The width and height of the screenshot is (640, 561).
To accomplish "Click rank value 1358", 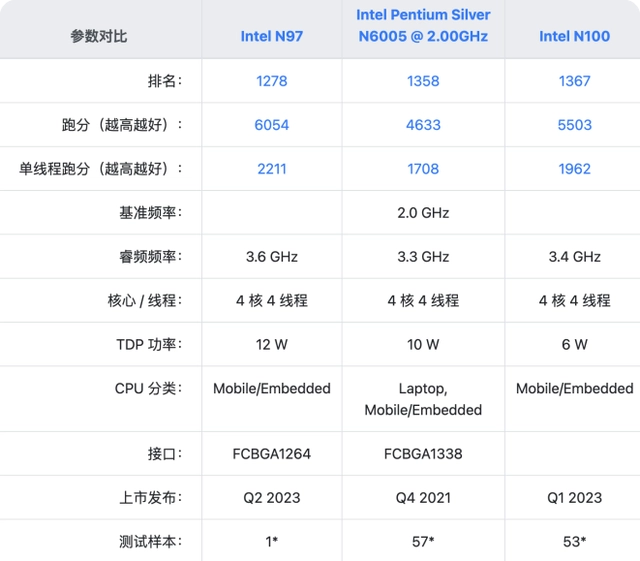I will tap(423, 81).
